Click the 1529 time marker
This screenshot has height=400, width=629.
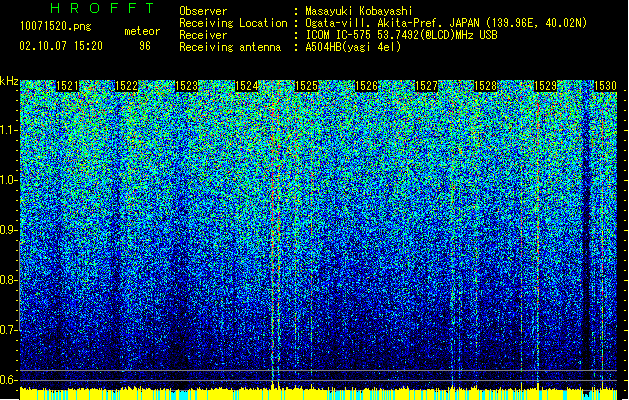546,86
